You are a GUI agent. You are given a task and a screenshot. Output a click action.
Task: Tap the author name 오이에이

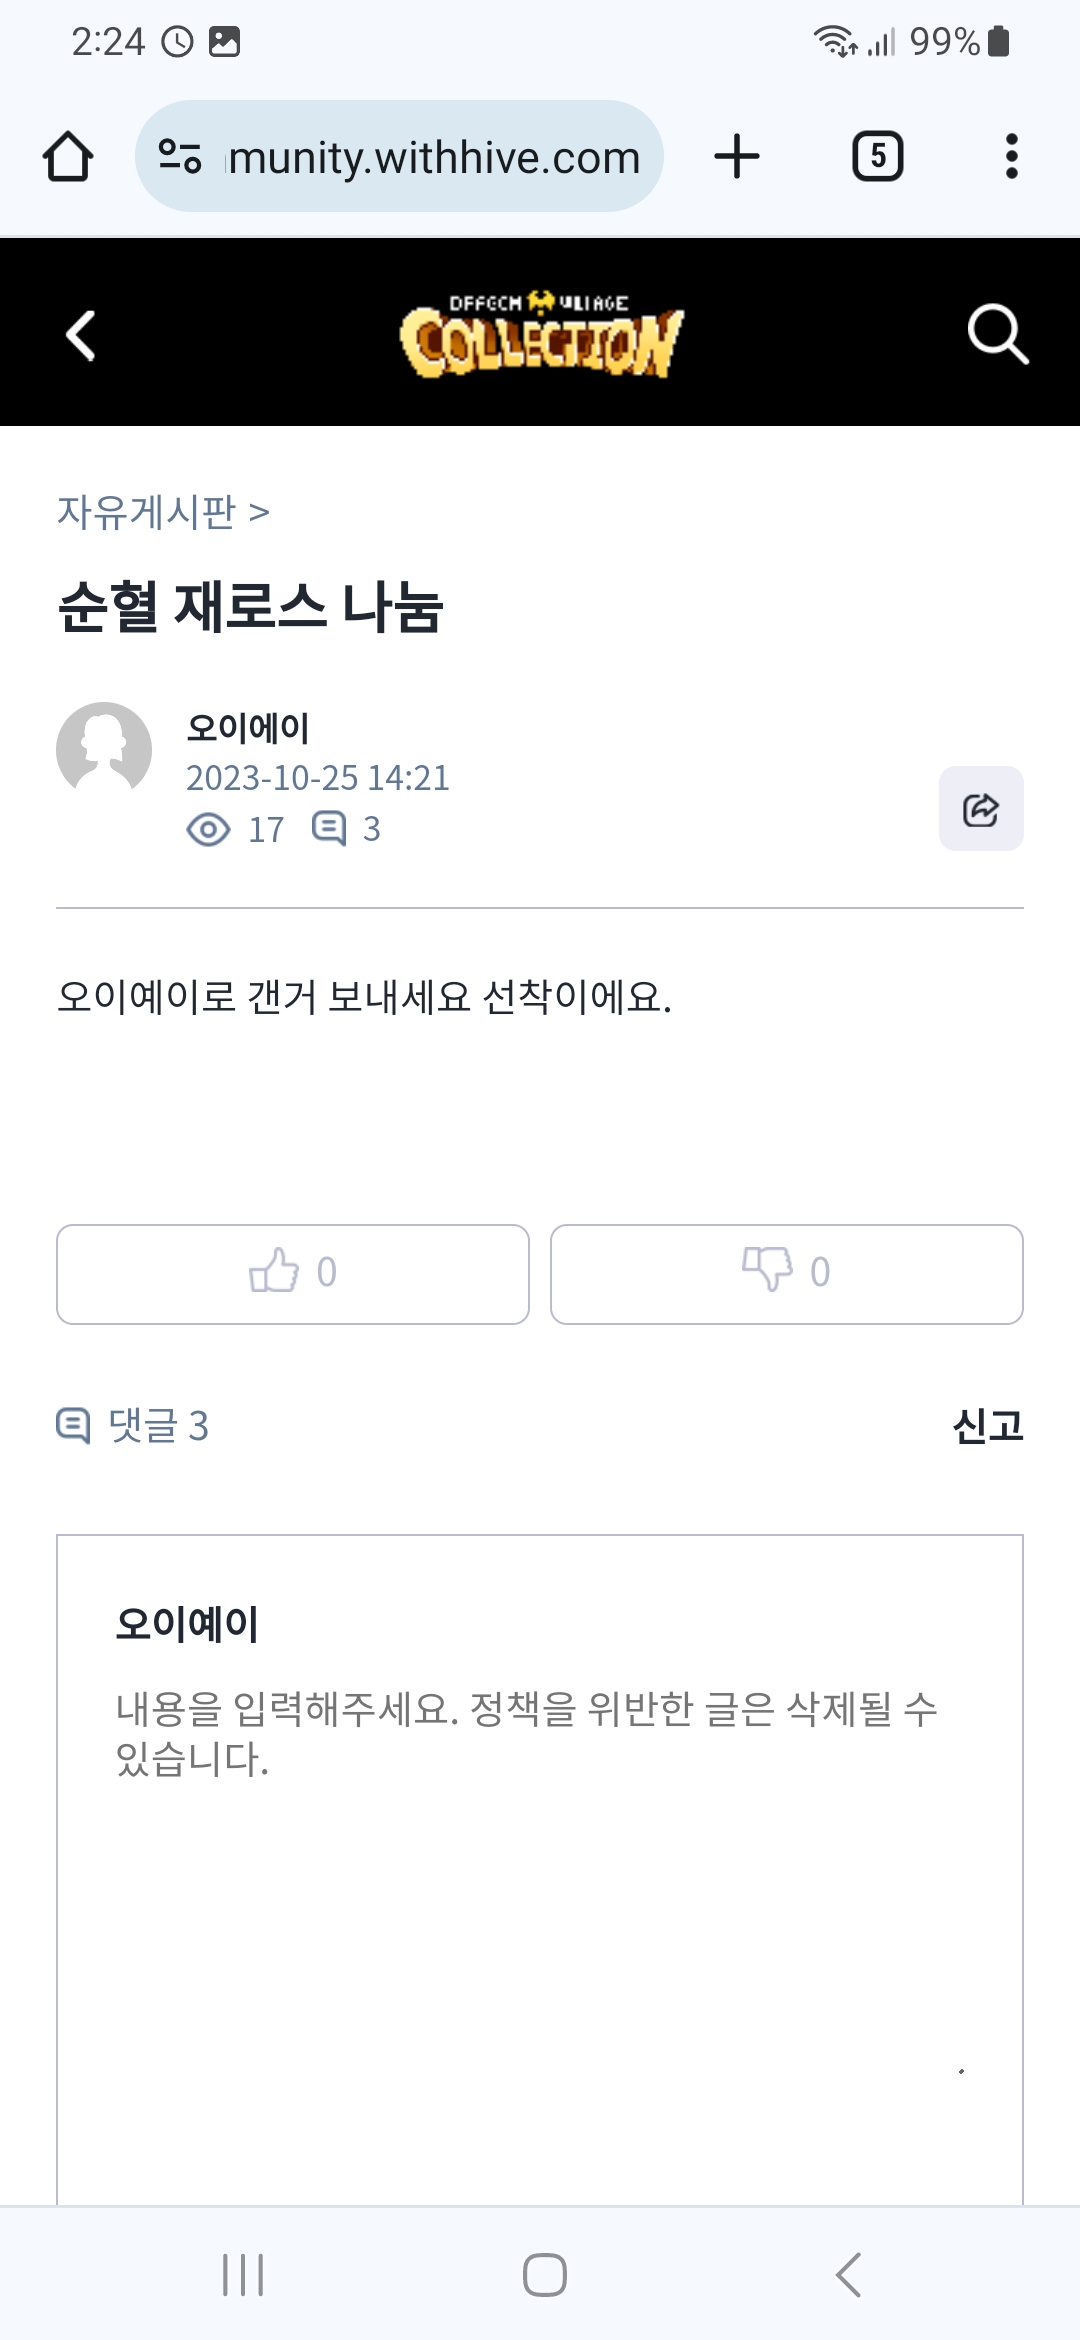pyautogui.click(x=248, y=727)
